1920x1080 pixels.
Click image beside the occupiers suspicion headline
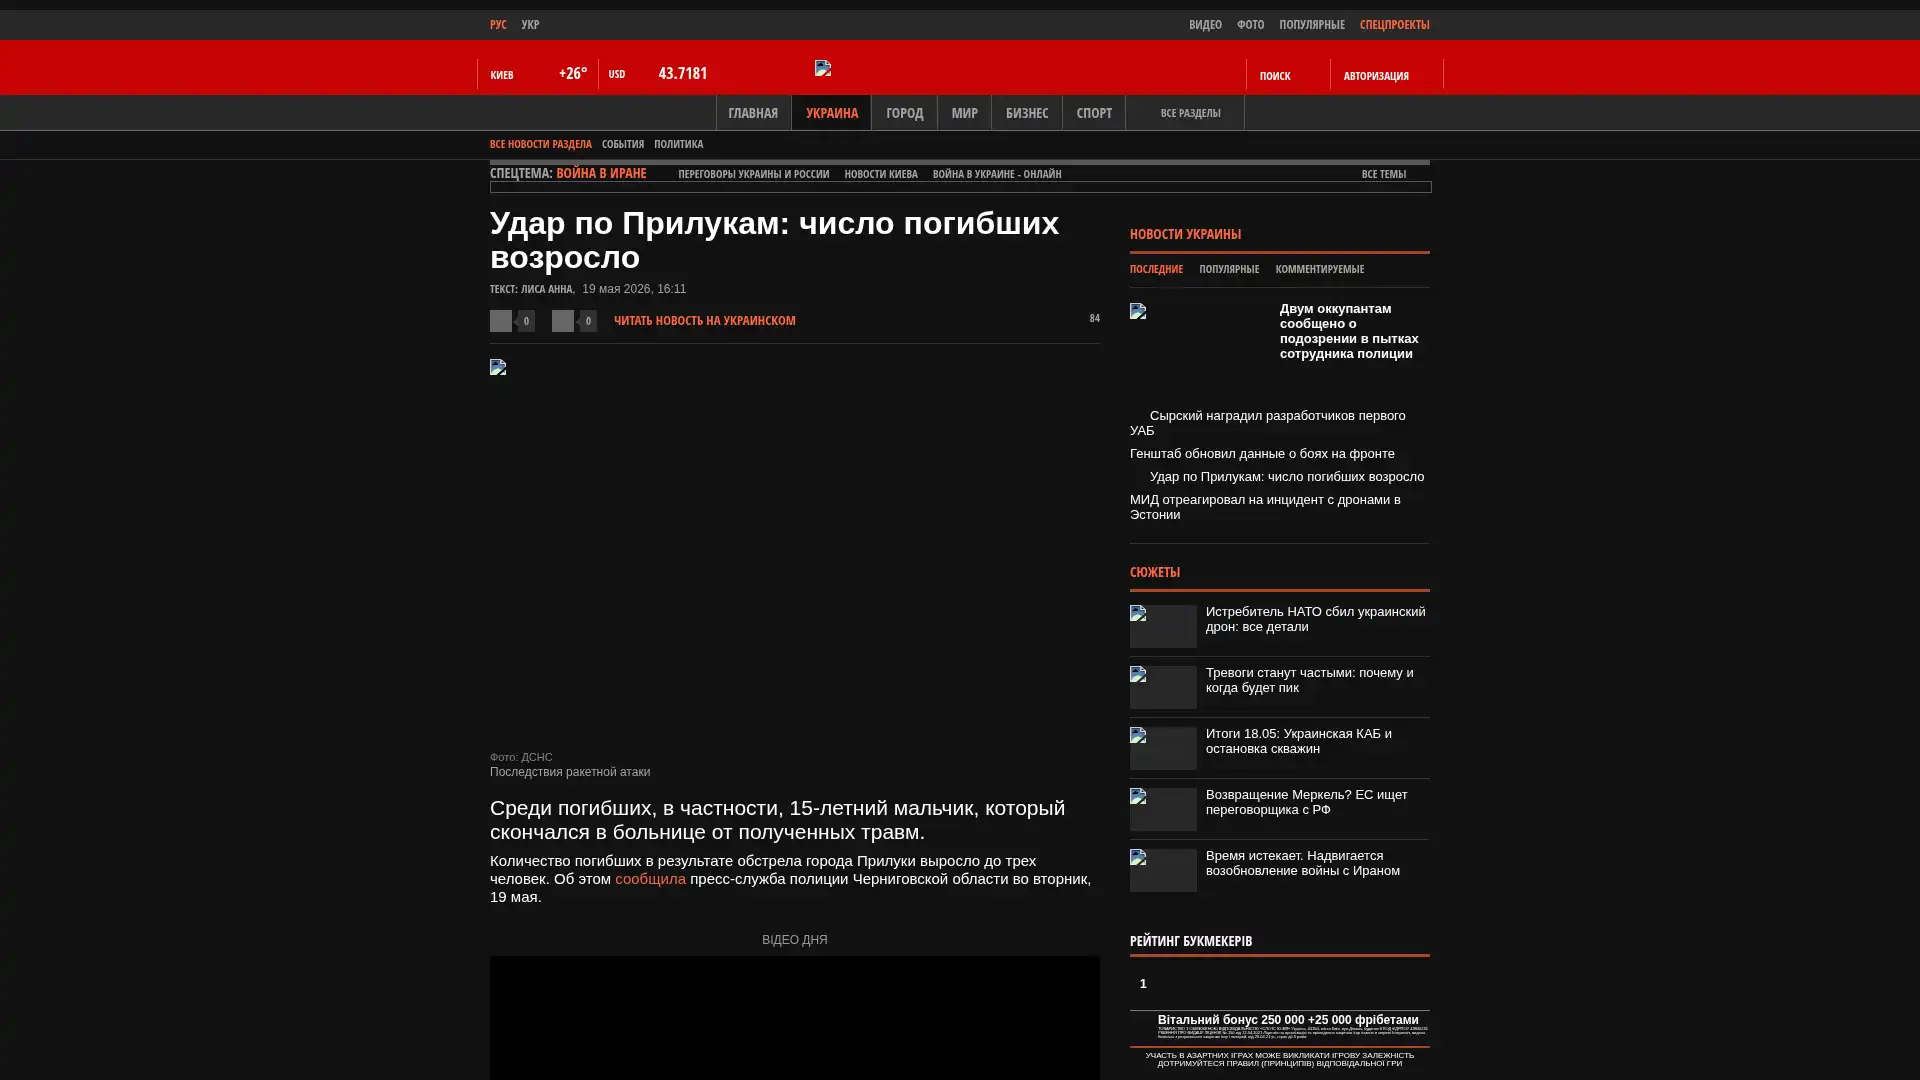tap(1198, 348)
